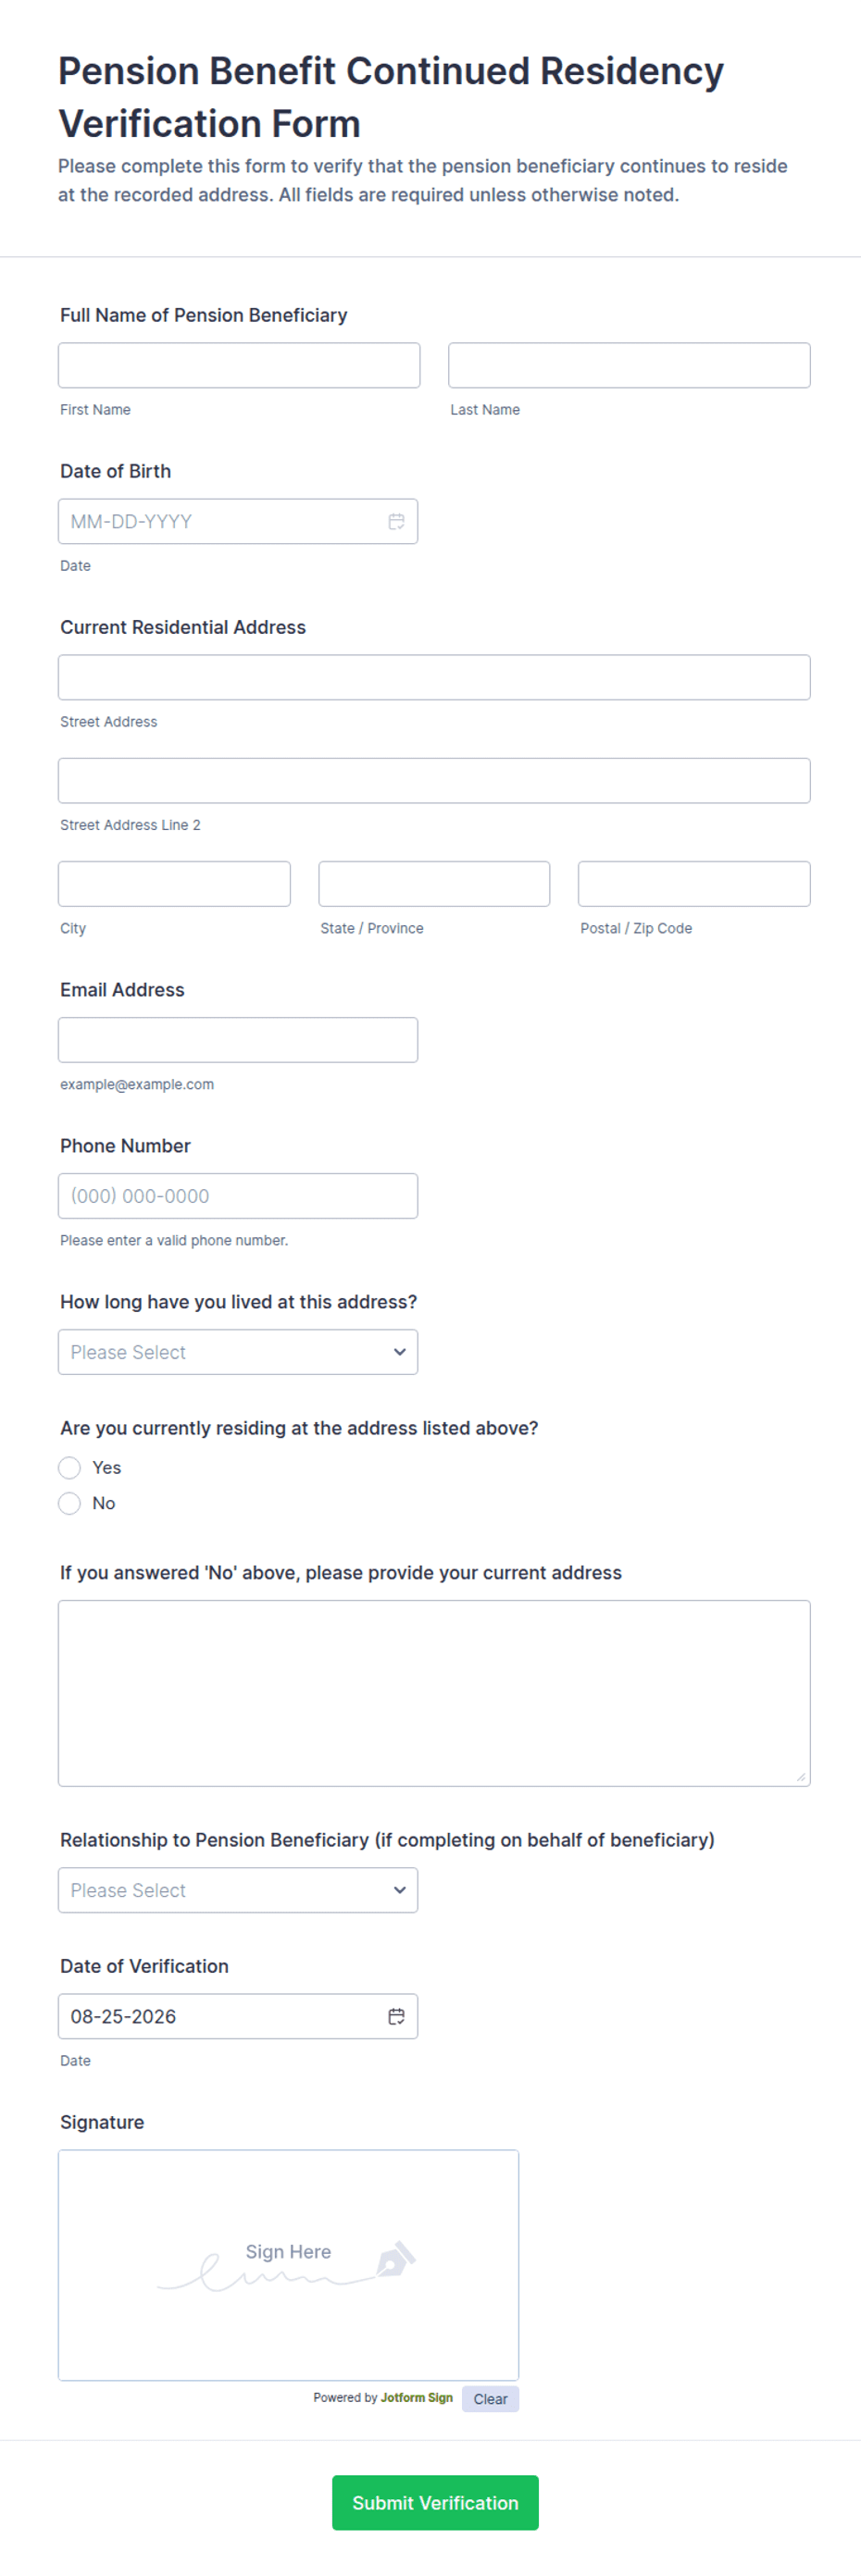
Task: Open the Date of Verification calendar icon
Action: coord(396,2016)
